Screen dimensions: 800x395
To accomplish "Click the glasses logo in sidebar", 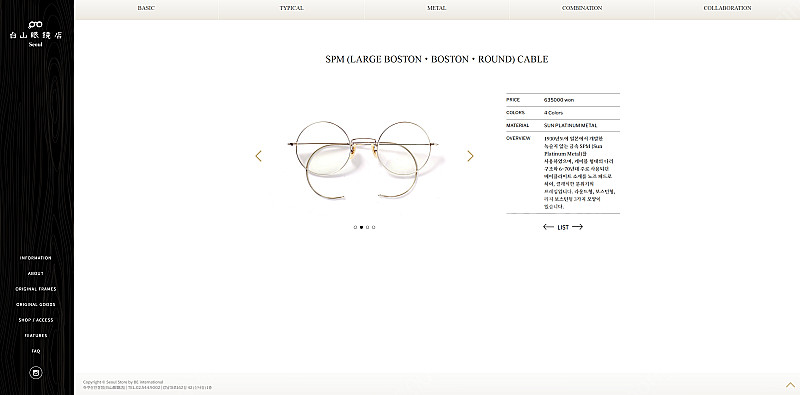I will (x=35, y=24).
